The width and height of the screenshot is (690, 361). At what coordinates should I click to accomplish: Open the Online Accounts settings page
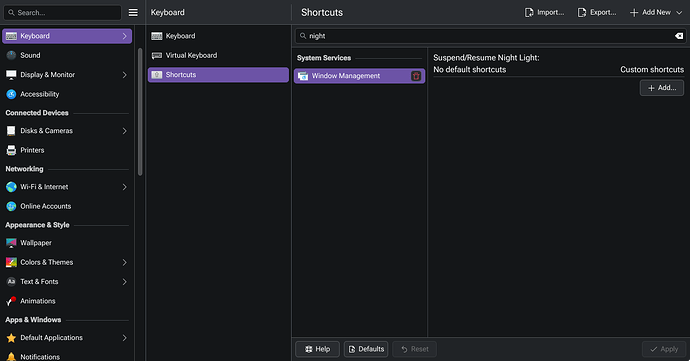tap(67, 206)
